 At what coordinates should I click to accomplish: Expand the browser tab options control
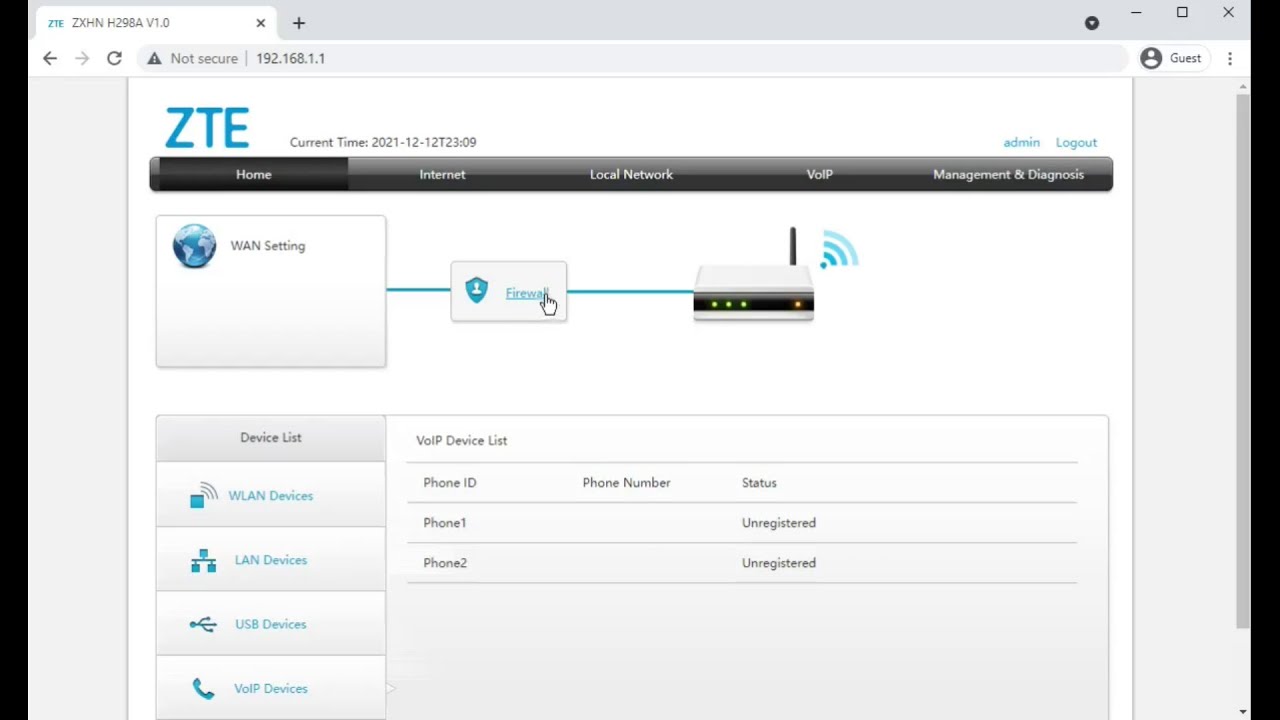(1092, 22)
